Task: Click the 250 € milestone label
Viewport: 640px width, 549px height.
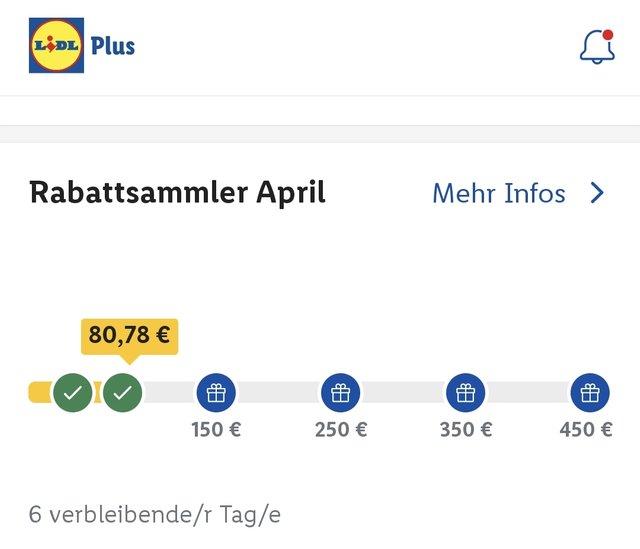Action: pyautogui.click(x=341, y=429)
